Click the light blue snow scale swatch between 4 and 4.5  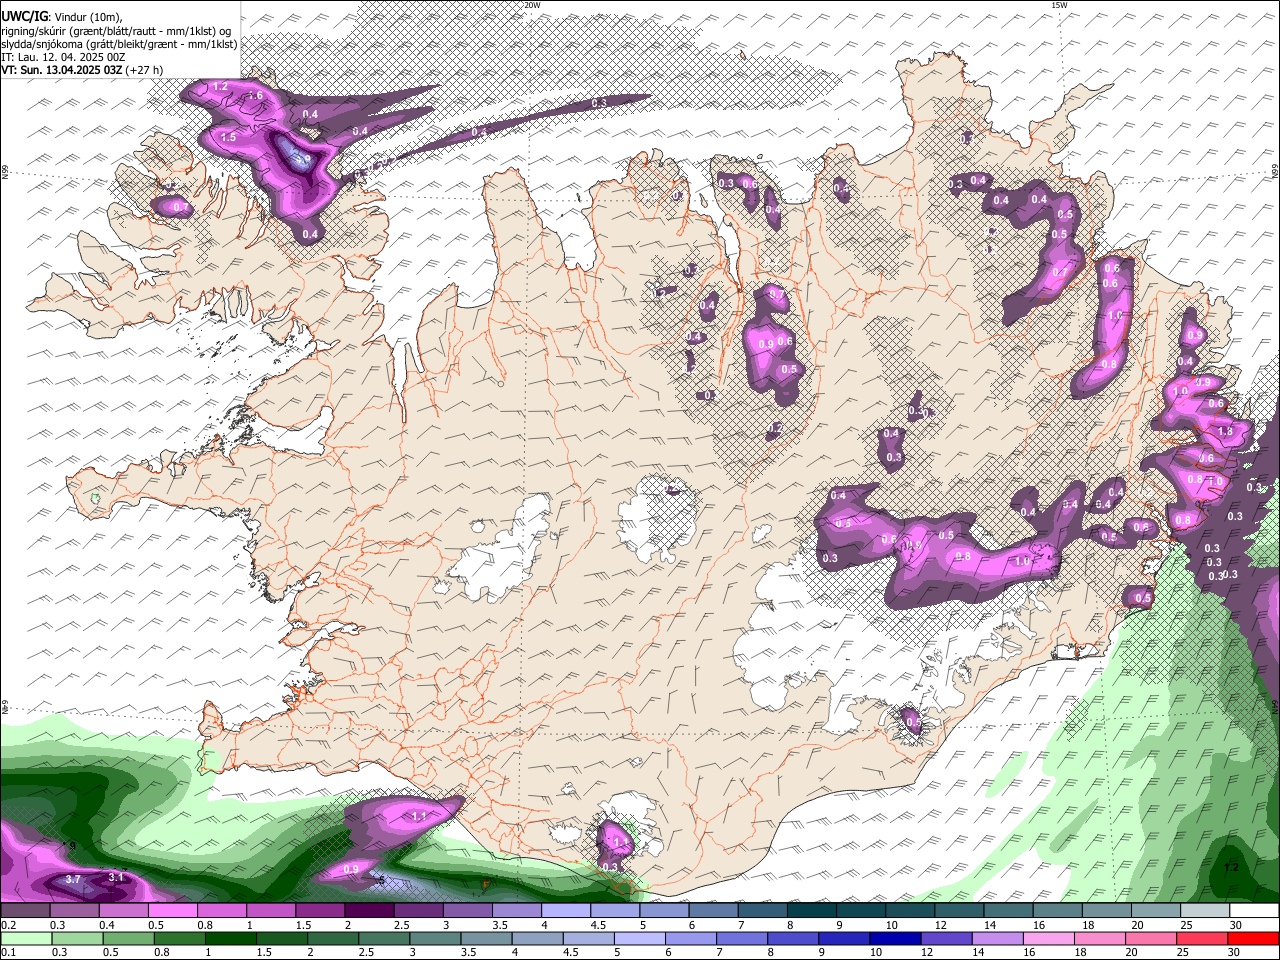click(x=565, y=911)
